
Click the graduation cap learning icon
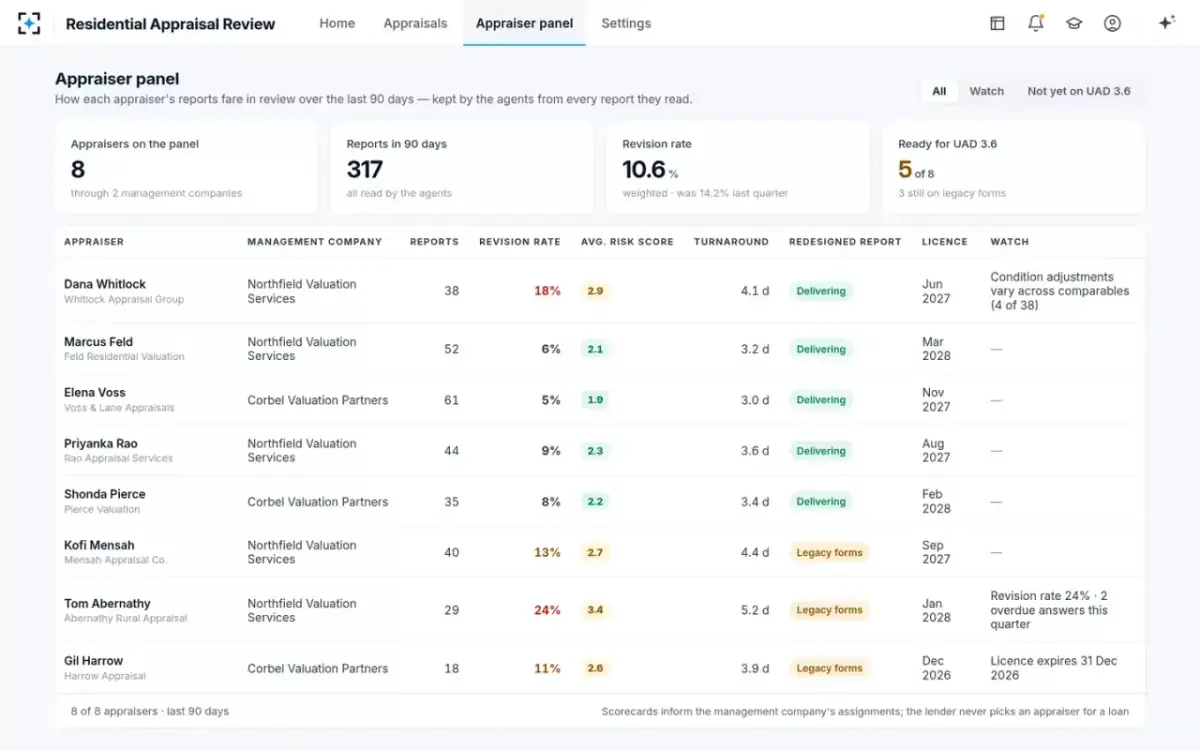pos(1074,23)
